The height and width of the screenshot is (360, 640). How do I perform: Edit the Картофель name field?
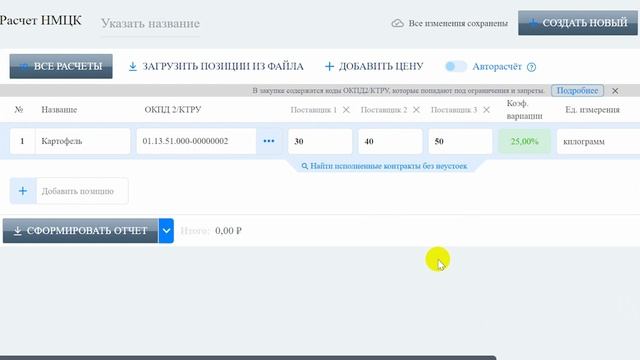click(83, 141)
